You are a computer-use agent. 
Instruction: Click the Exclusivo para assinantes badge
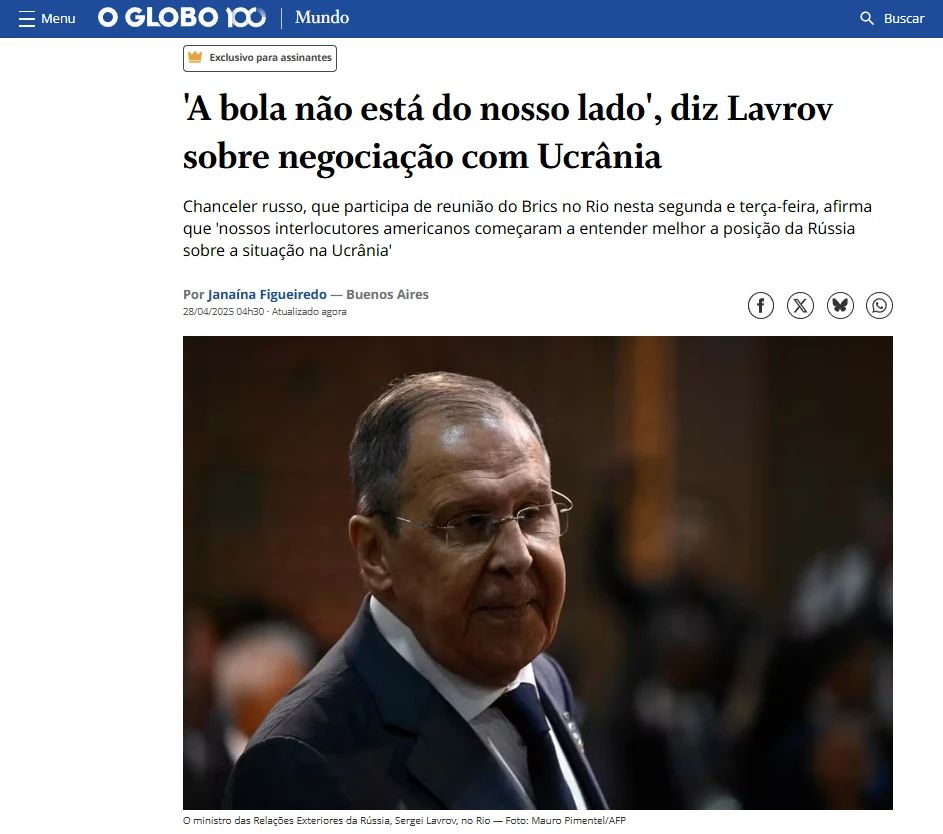[x=260, y=58]
